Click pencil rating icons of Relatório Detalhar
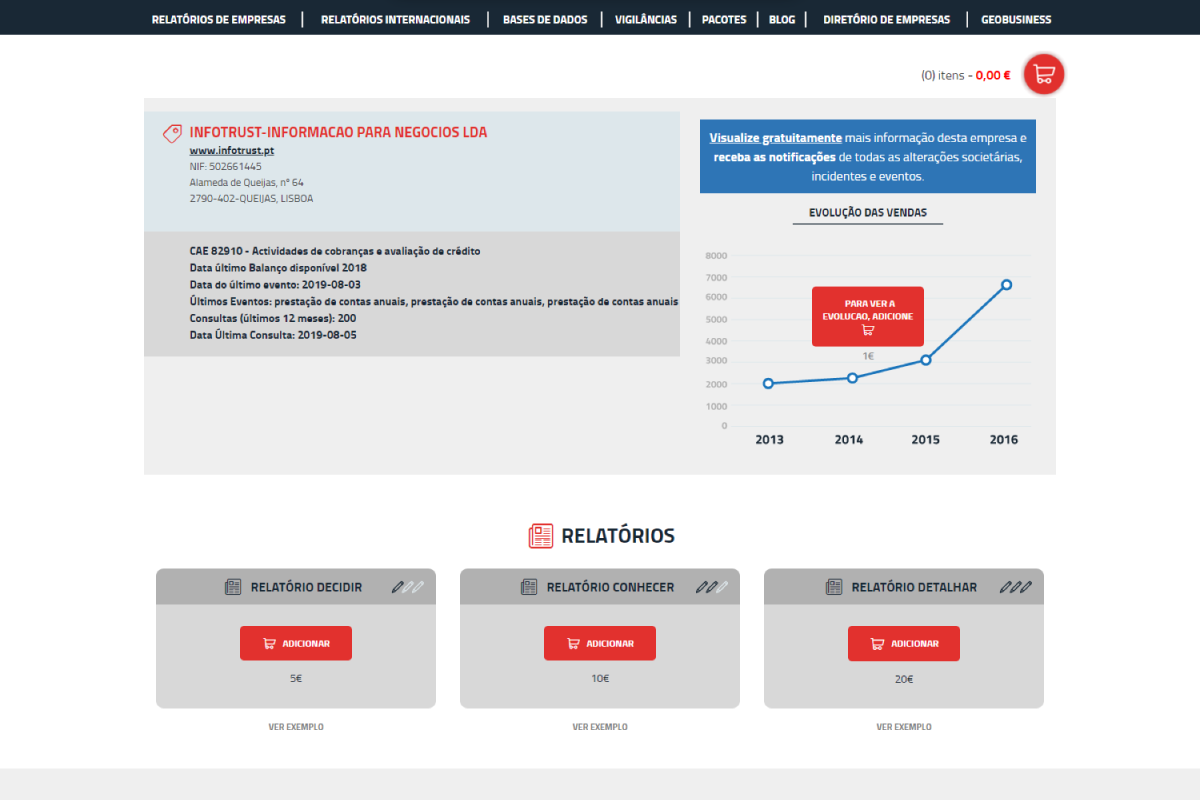Screen dimensions: 1200x800 (1016, 587)
